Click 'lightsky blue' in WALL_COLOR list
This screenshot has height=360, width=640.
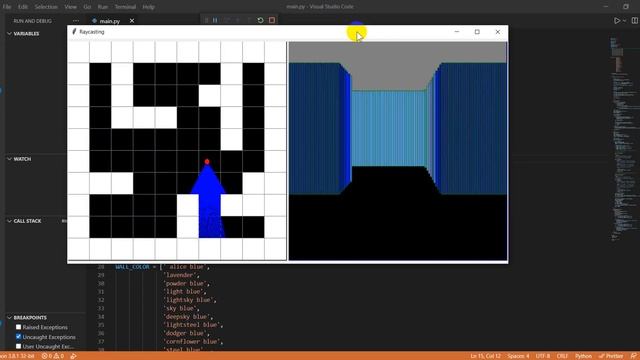click(189, 300)
